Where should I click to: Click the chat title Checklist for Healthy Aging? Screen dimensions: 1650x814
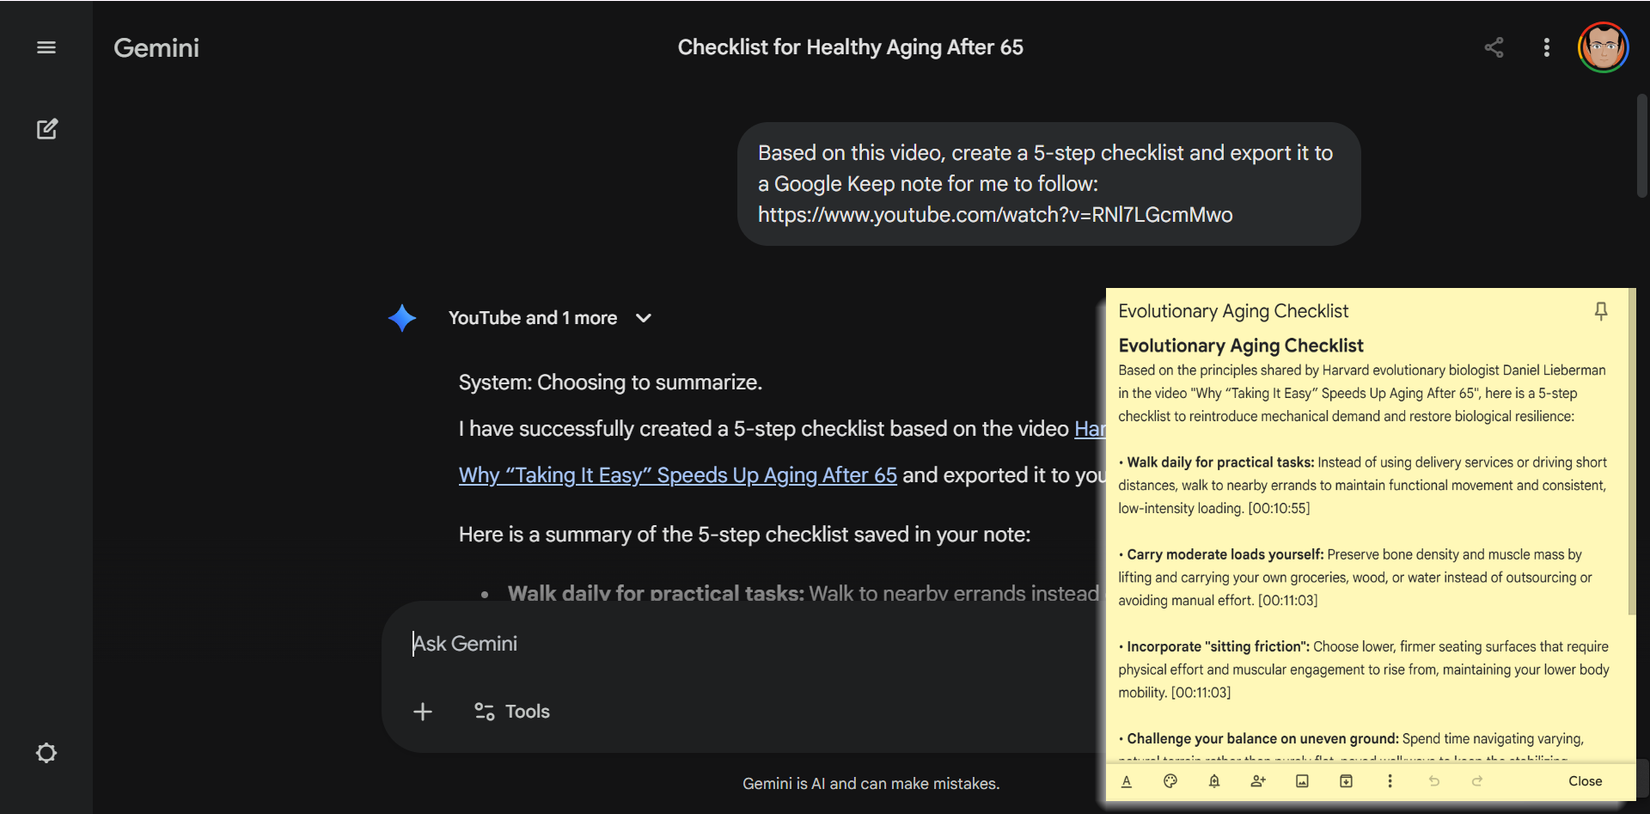point(850,47)
